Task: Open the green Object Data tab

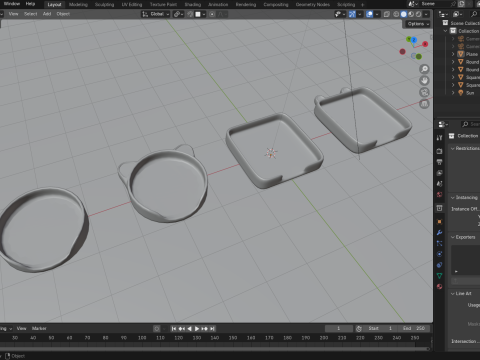Action: (x=439, y=276)
